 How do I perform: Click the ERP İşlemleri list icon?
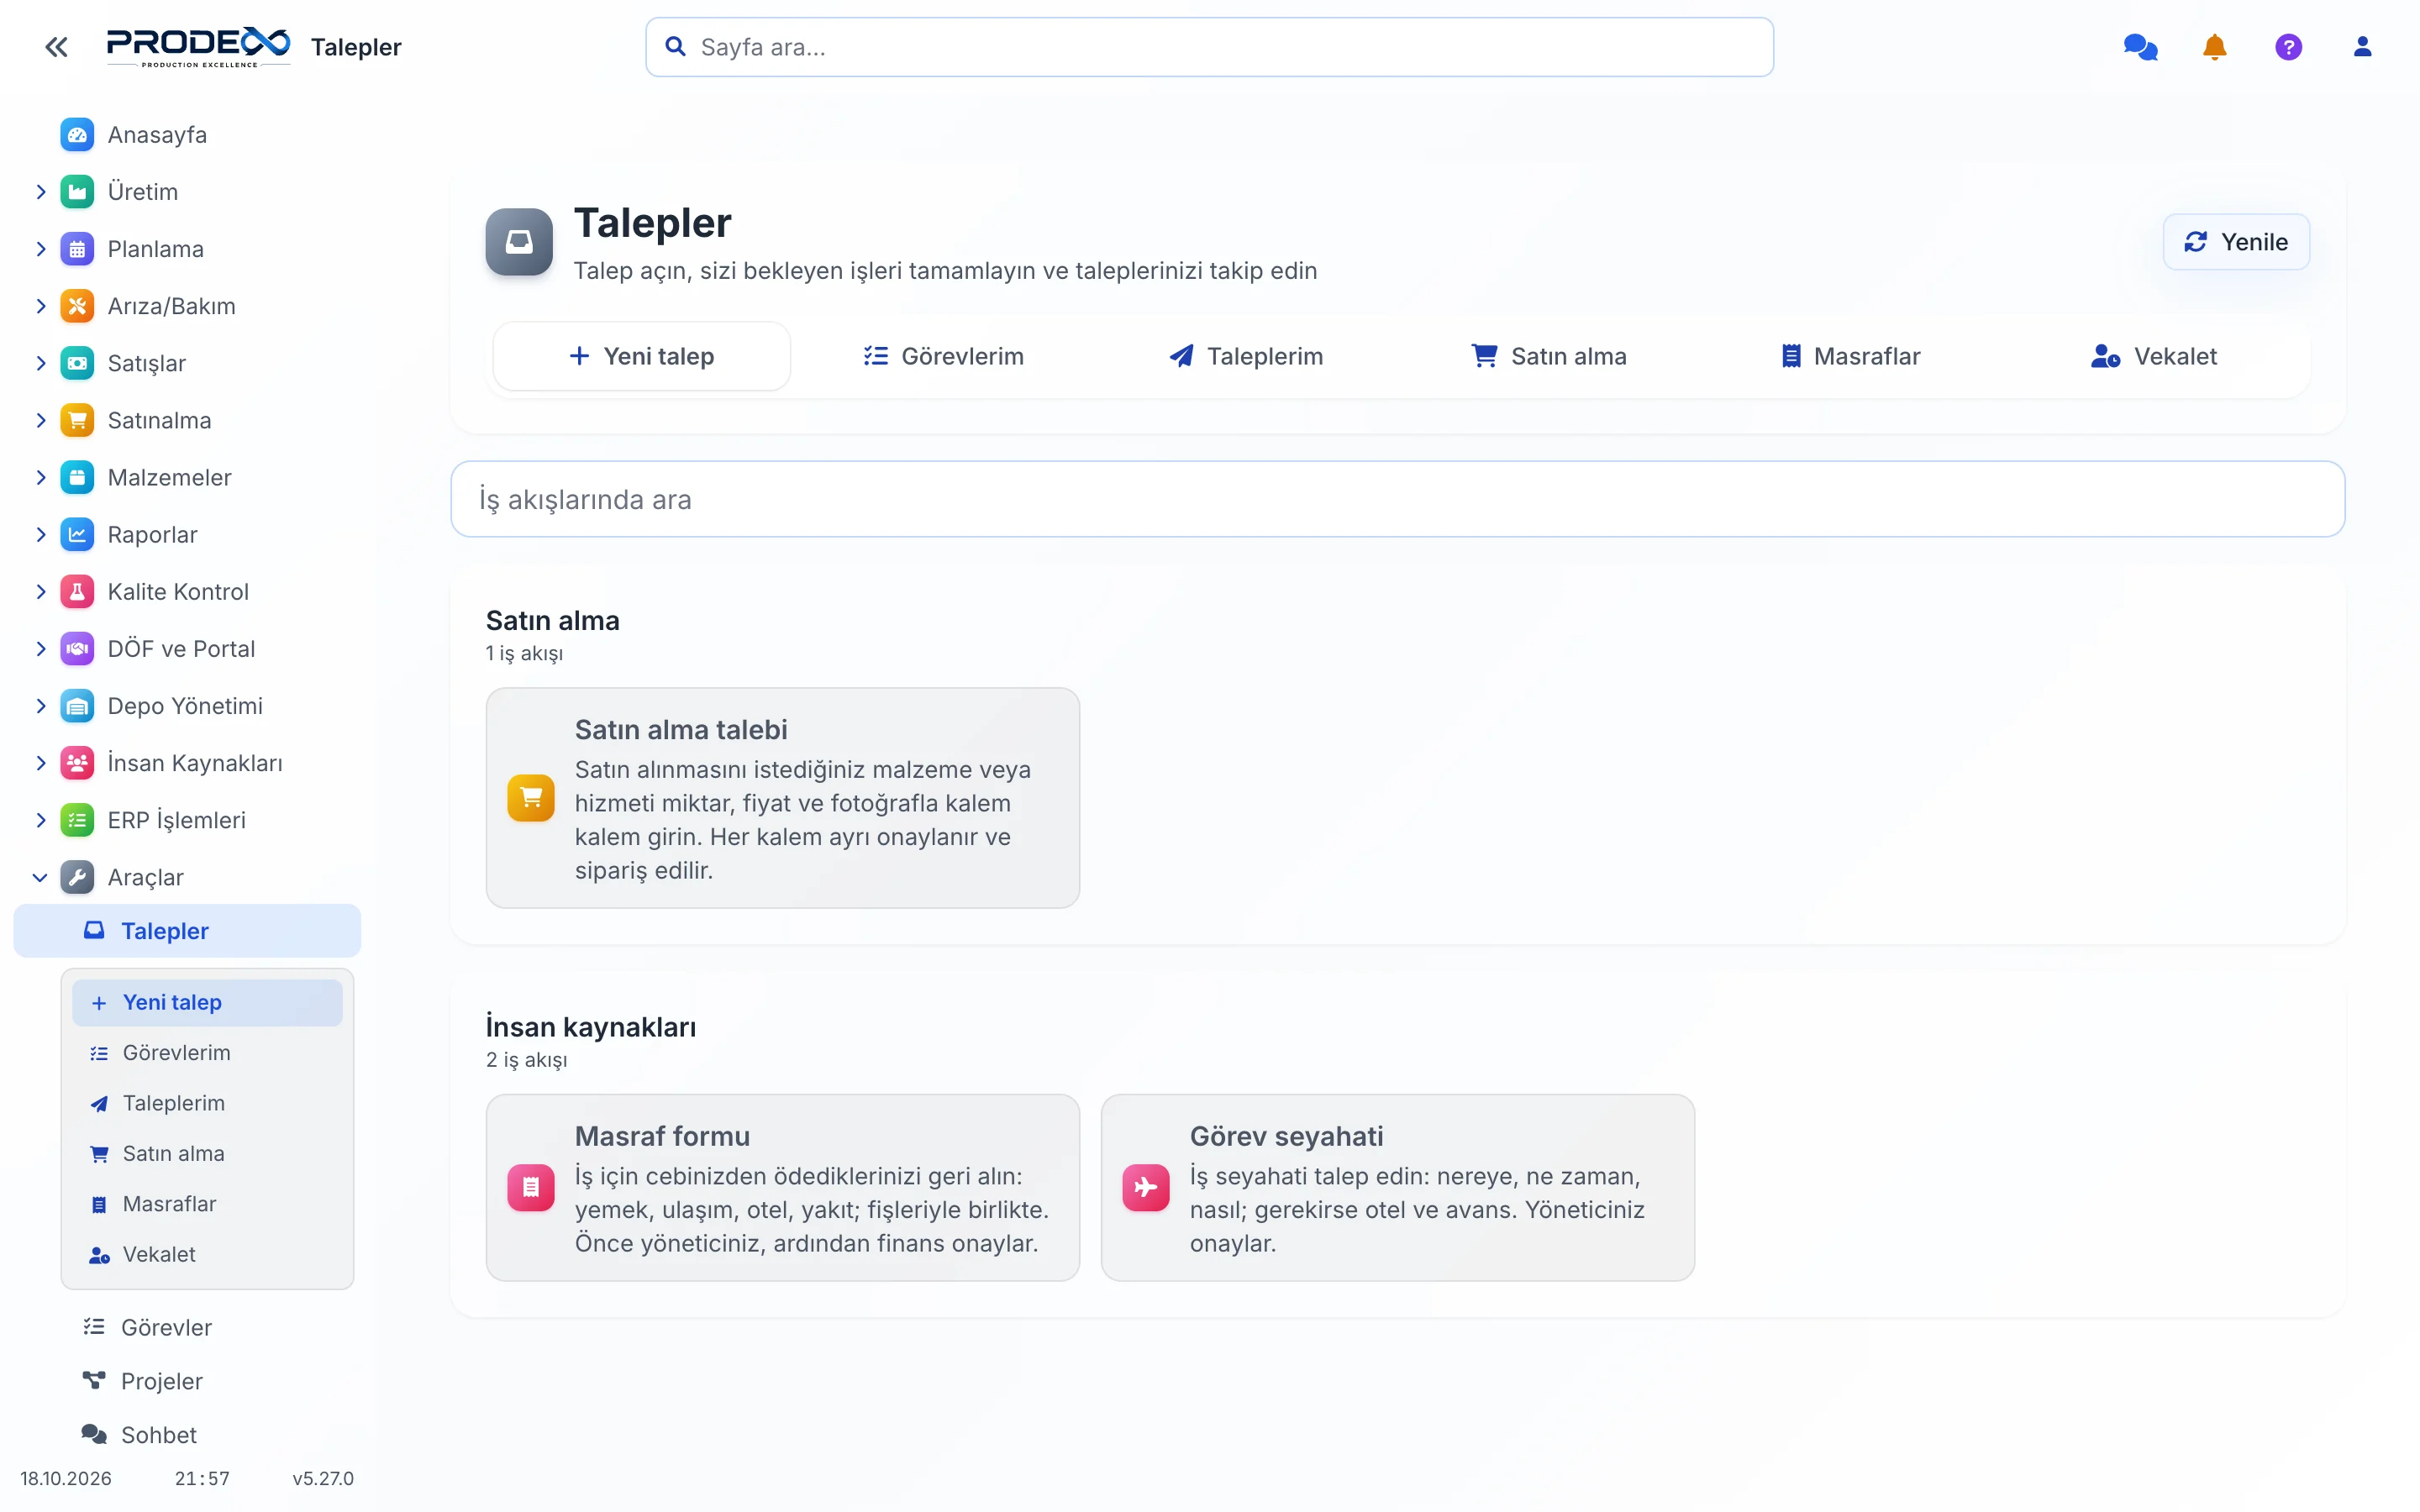point(77,820)
